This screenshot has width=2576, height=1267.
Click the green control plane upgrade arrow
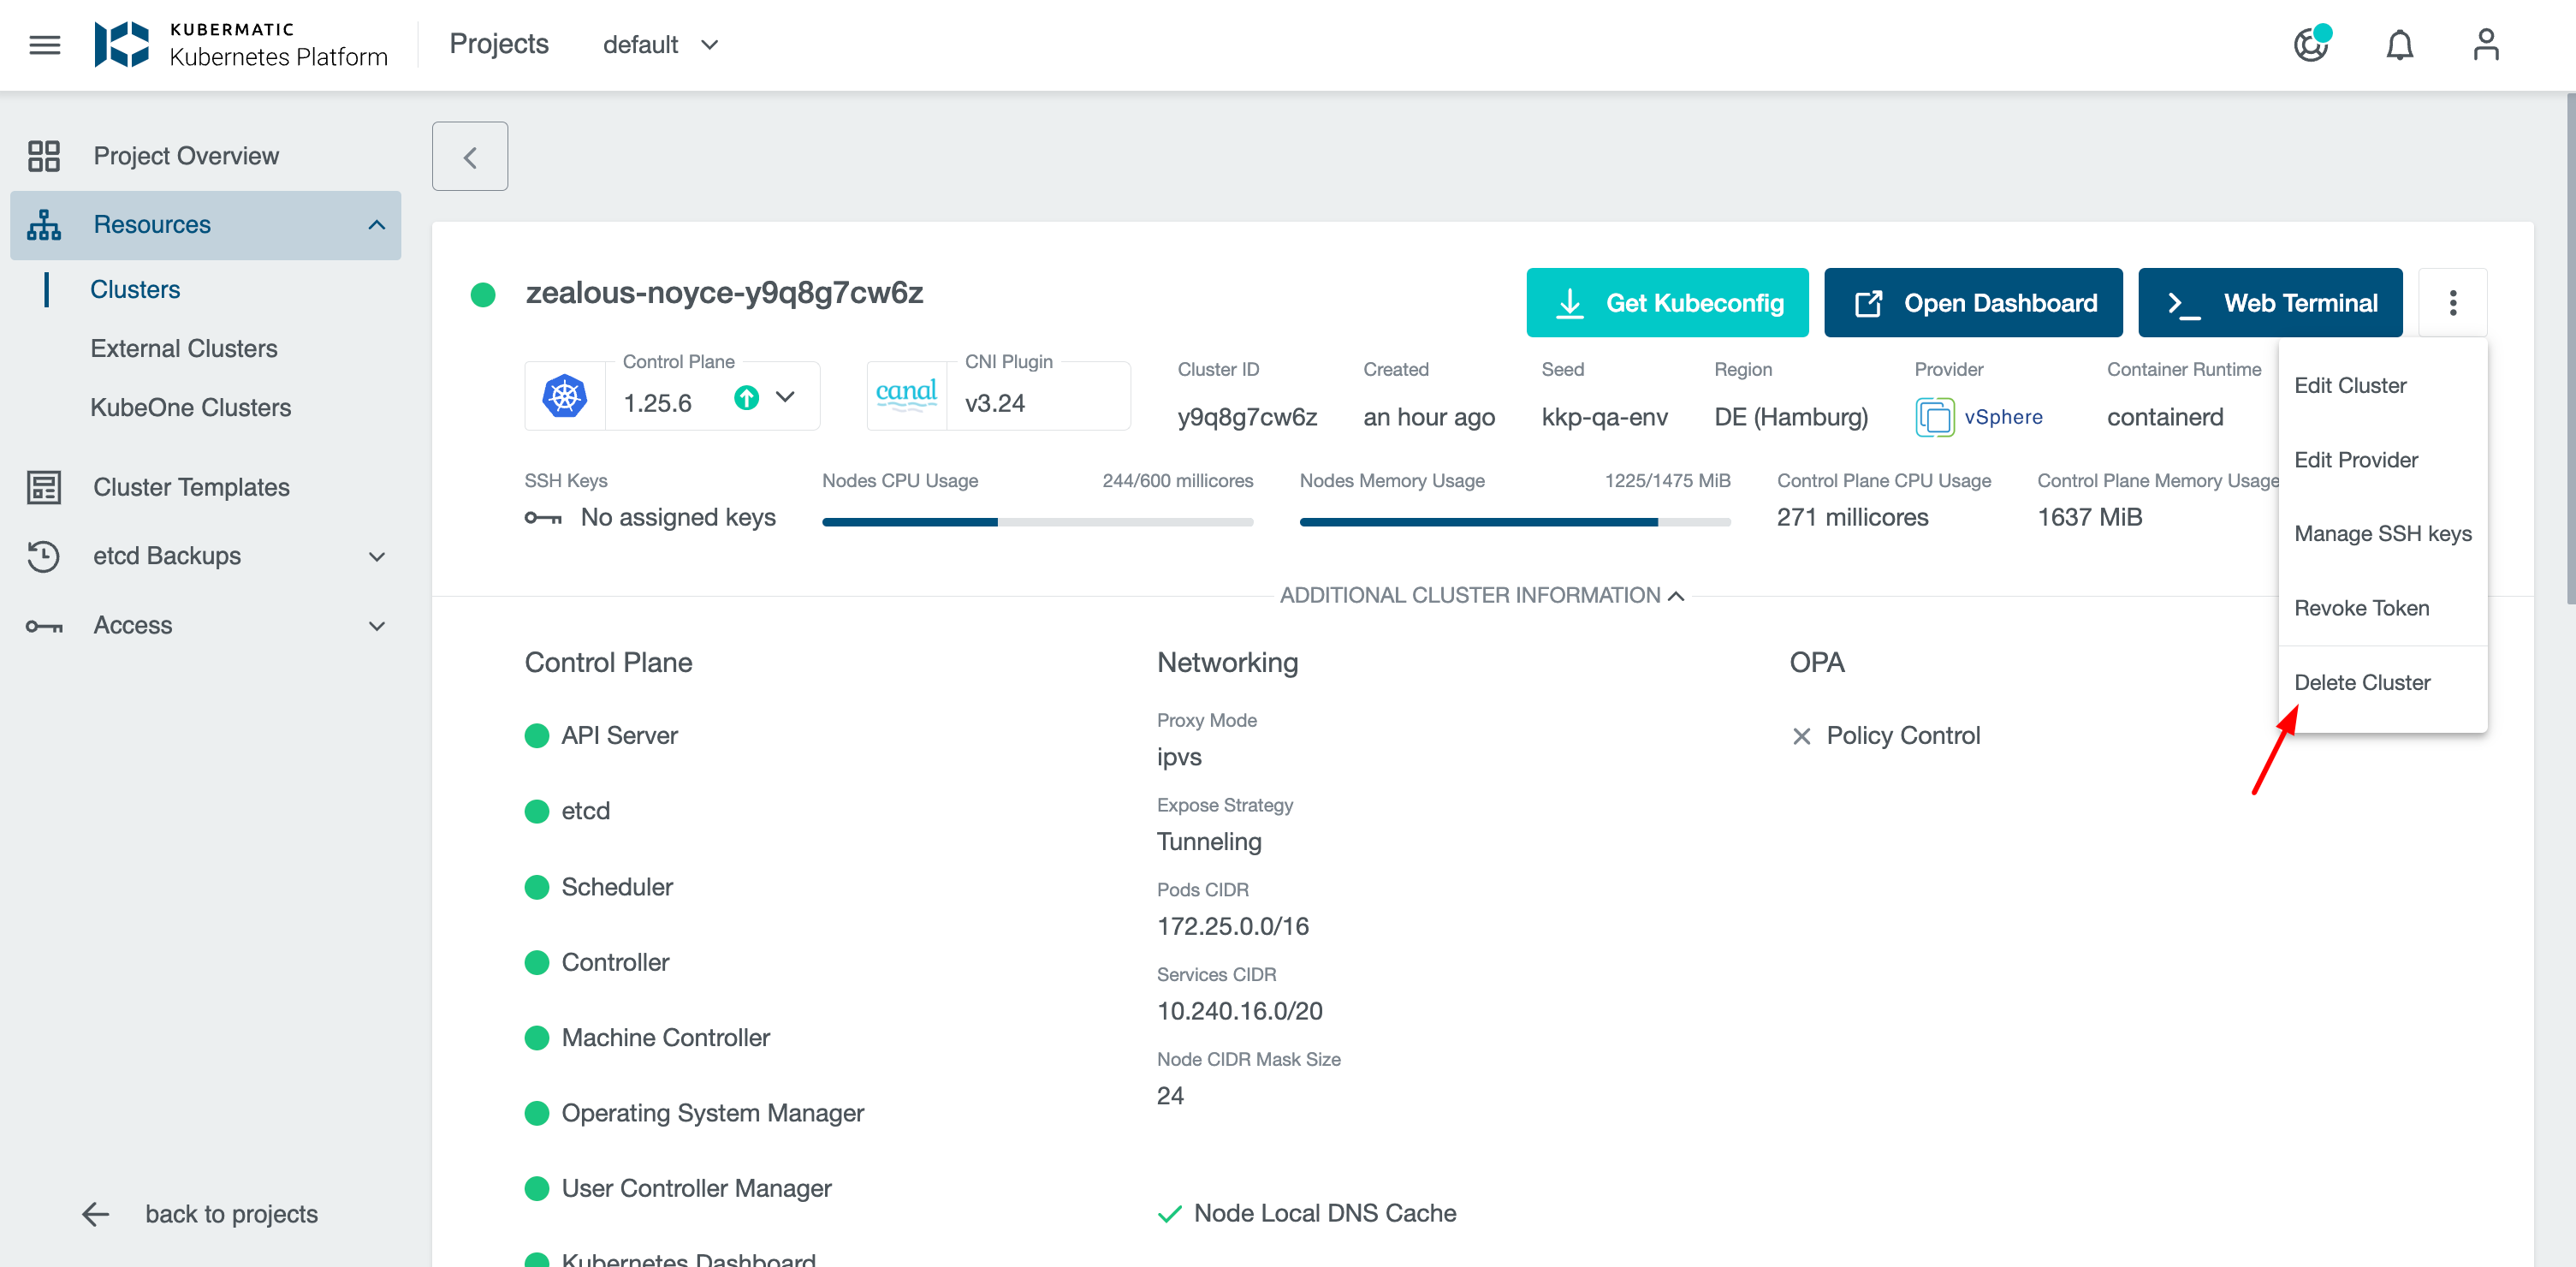(x=746, y=396)
